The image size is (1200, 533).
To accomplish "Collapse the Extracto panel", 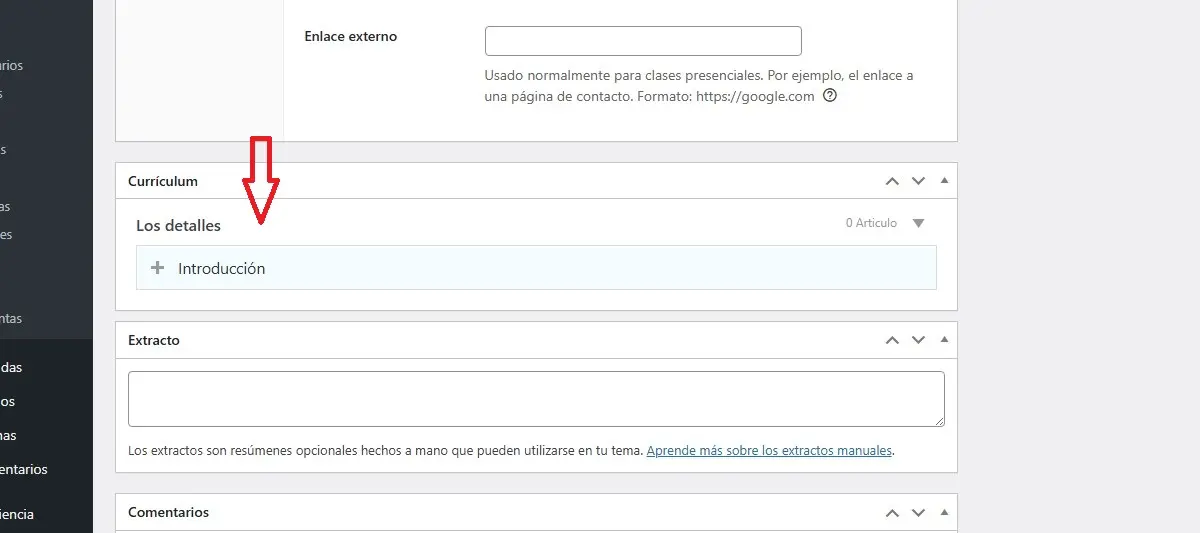I will tap(945, 340).
